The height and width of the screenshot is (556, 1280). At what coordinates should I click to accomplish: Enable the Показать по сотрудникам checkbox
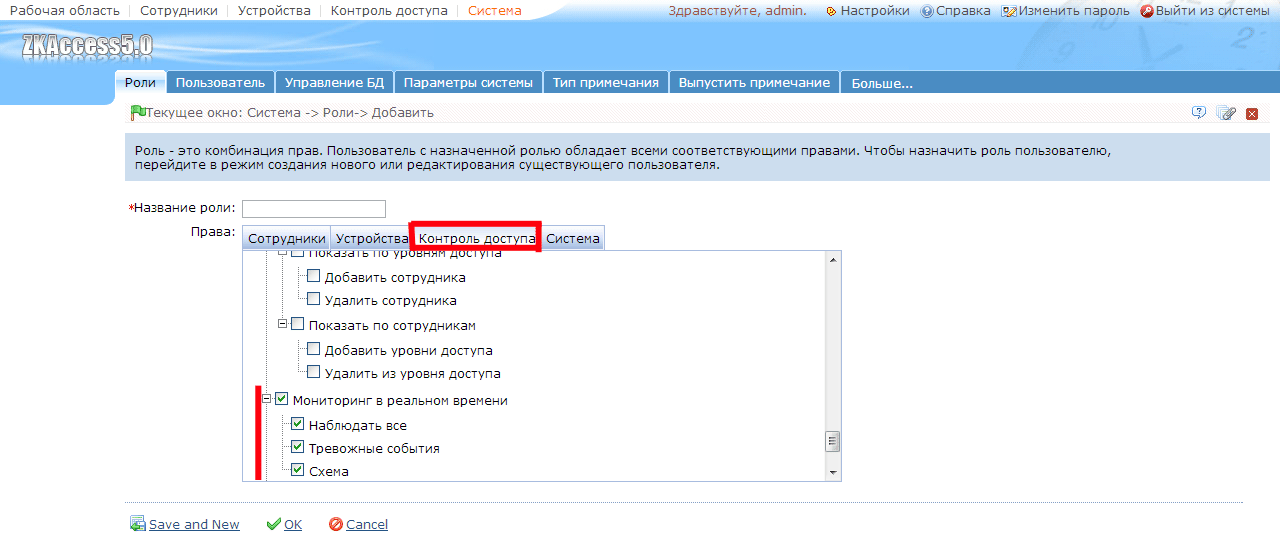298,324
